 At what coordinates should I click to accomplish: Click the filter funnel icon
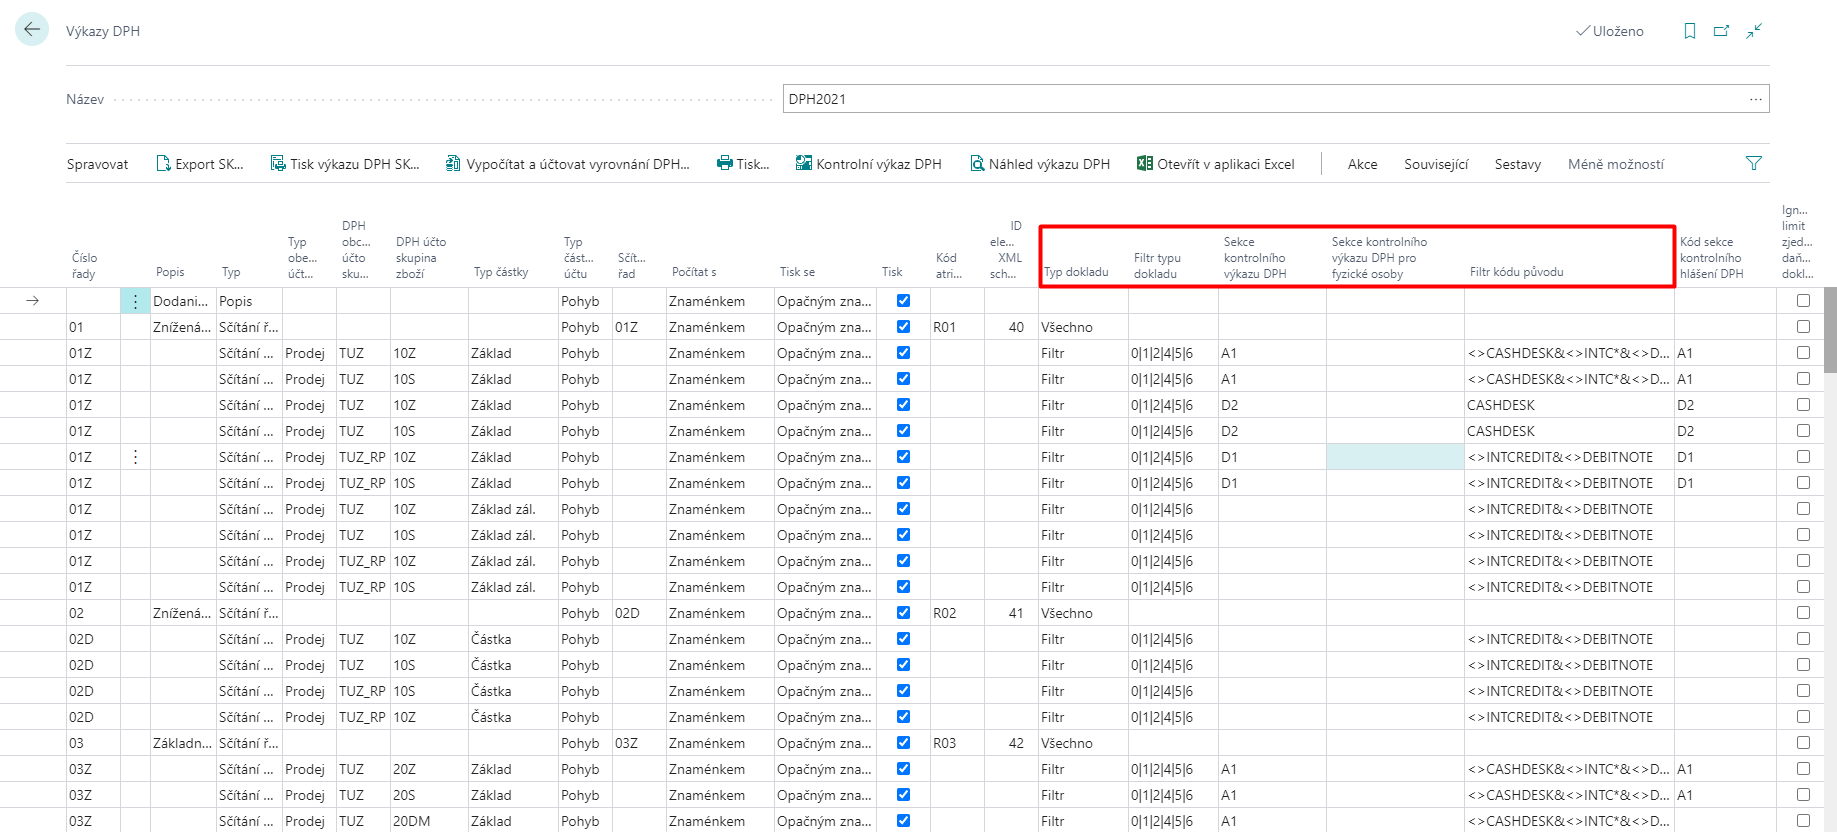pyautogui.click(x=1753, y=163)
